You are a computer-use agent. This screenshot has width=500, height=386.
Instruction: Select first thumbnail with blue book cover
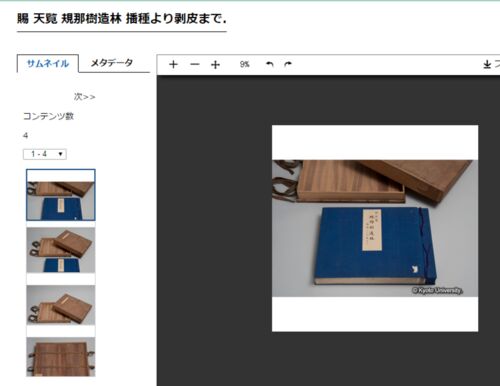tap(61, 195)
